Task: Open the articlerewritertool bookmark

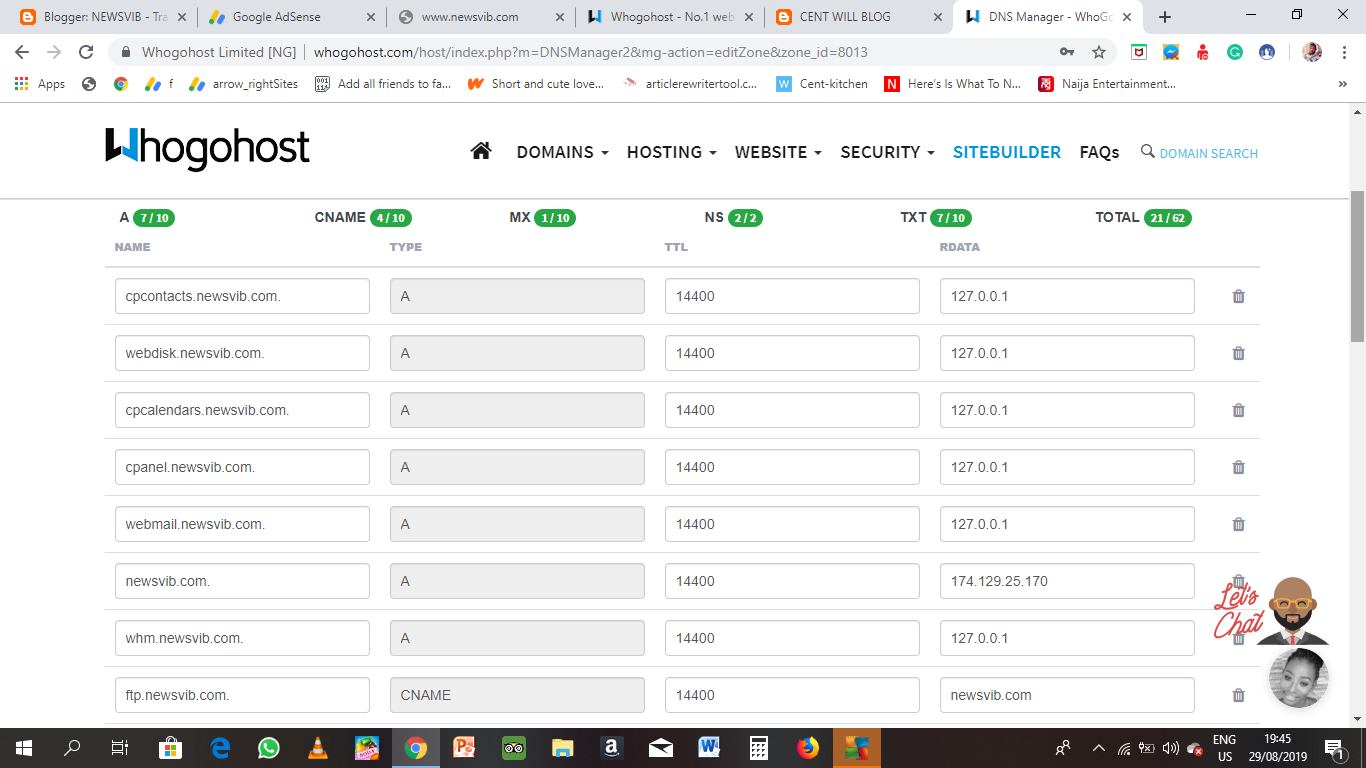Action: 690,84
